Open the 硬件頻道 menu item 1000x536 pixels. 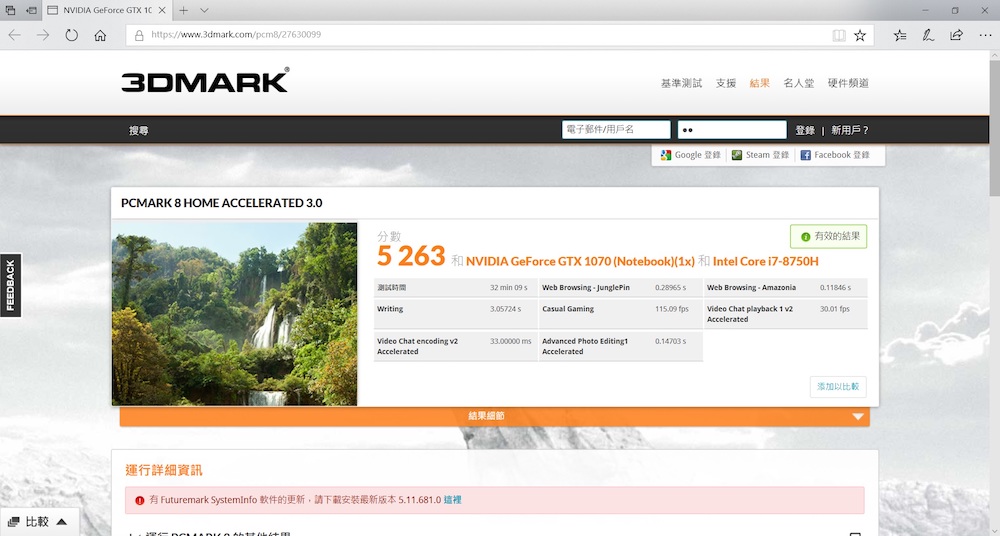848,83
